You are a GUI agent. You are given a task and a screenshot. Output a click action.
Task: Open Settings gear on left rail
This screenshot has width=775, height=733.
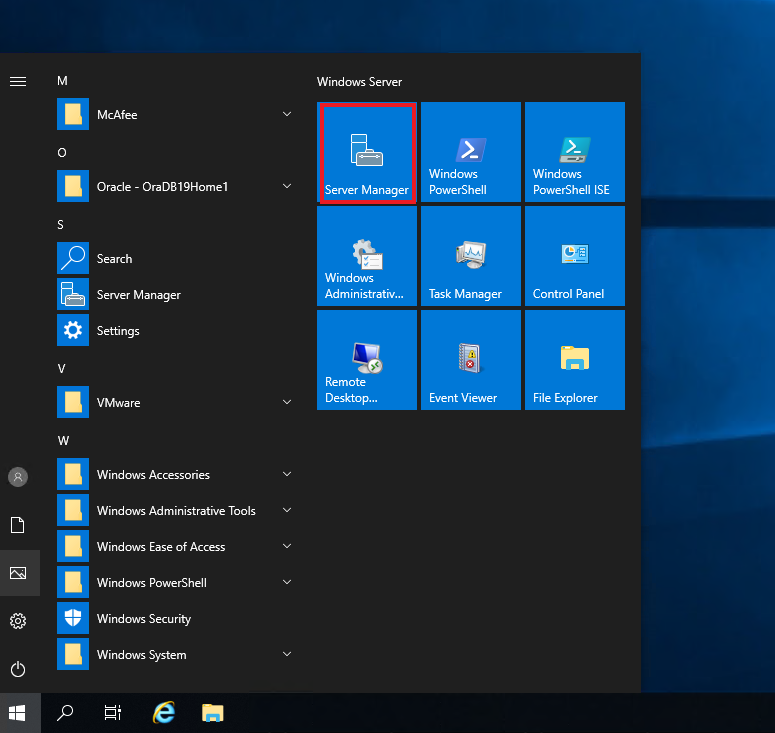[18, 621]
